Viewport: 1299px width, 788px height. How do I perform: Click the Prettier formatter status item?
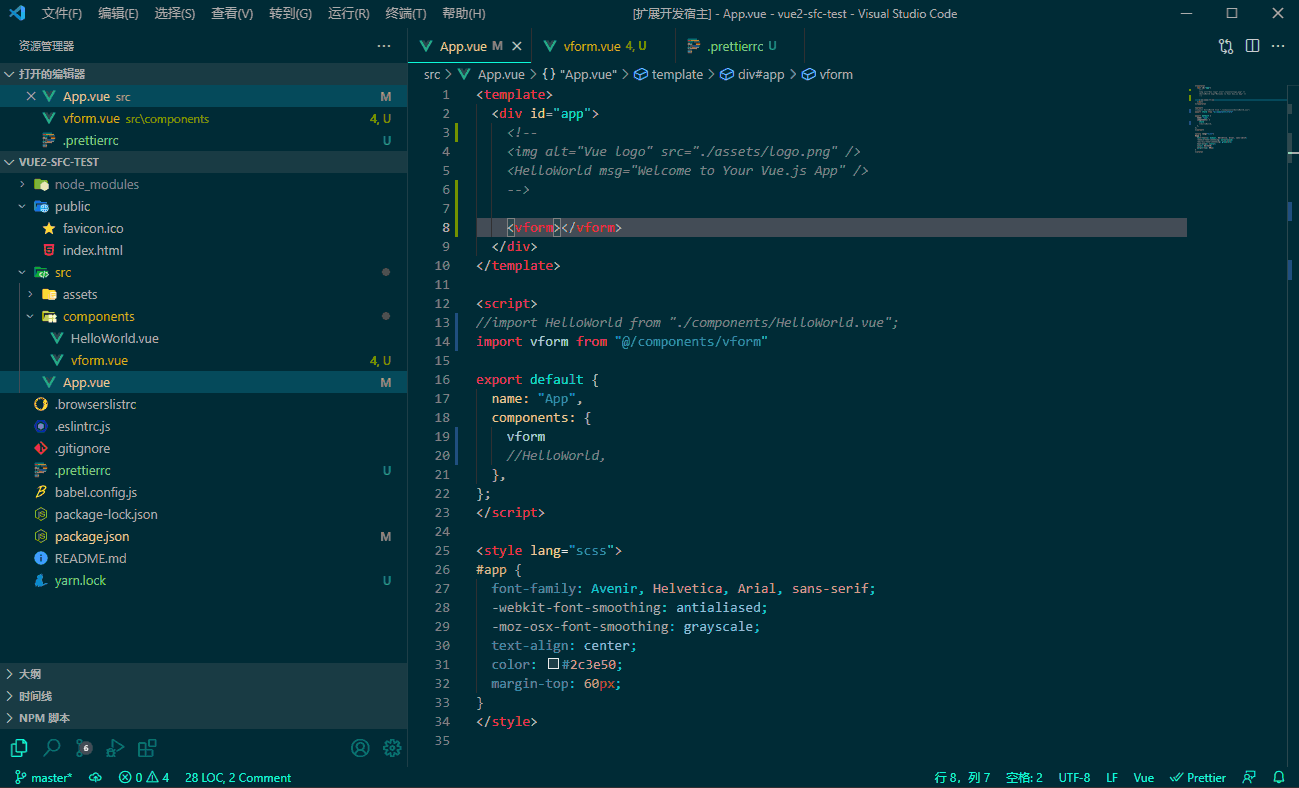coord(1198,778)
